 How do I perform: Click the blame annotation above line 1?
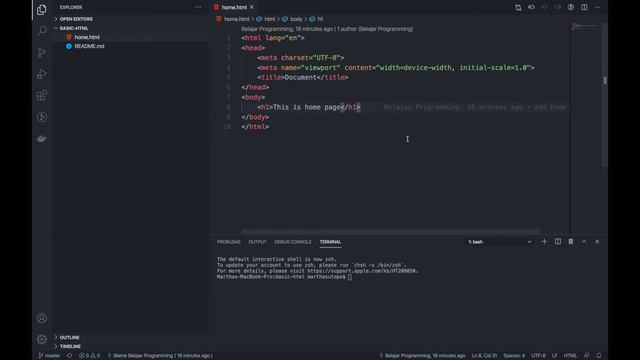point(327,29)
